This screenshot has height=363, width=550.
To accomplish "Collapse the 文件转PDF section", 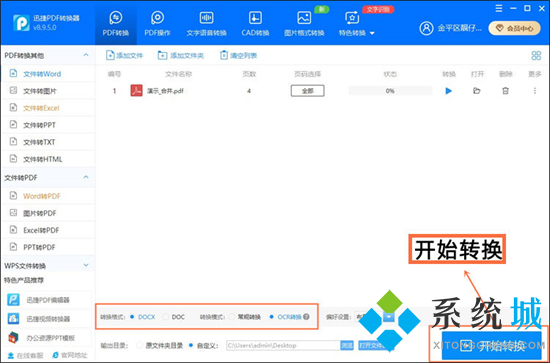I will 86,177.
